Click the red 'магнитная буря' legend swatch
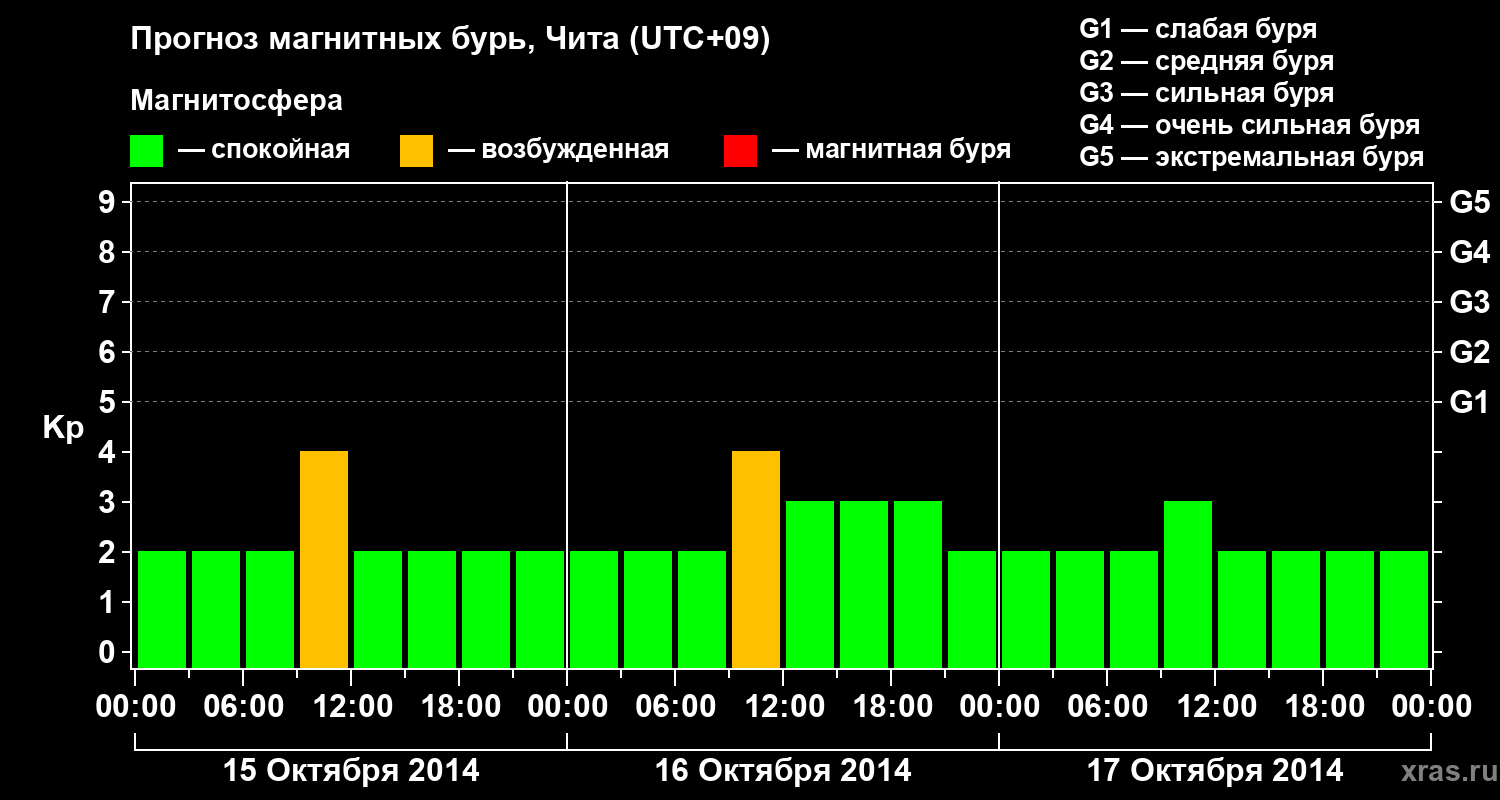Viewport: 1500px width, 800px height. [x=740, y=151]
